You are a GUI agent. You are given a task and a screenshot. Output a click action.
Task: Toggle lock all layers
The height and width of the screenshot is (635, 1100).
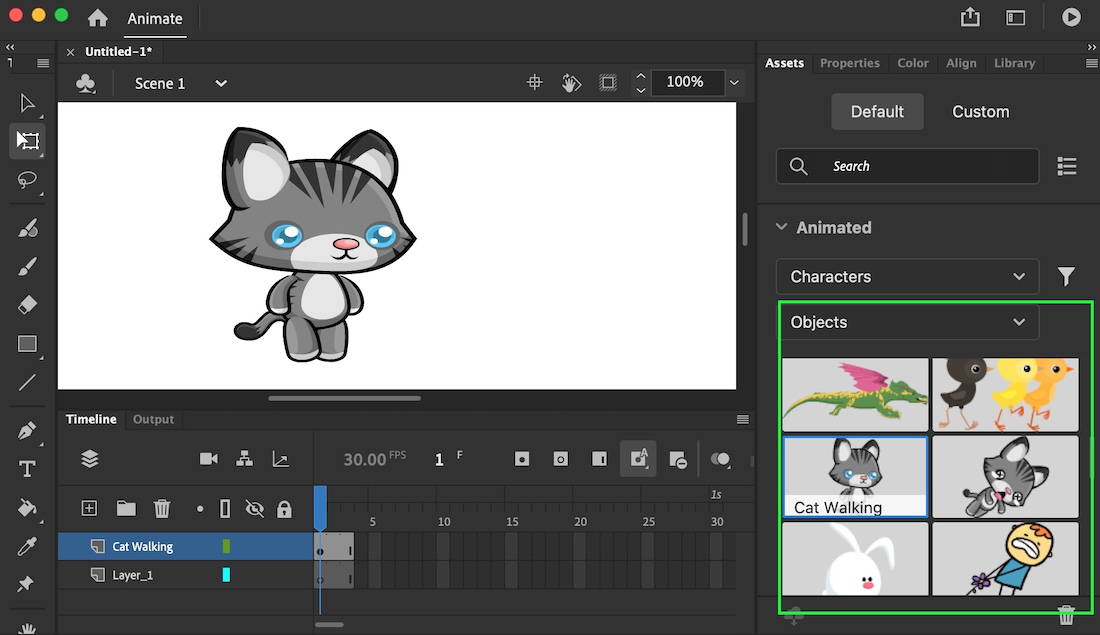pos(284,509)
